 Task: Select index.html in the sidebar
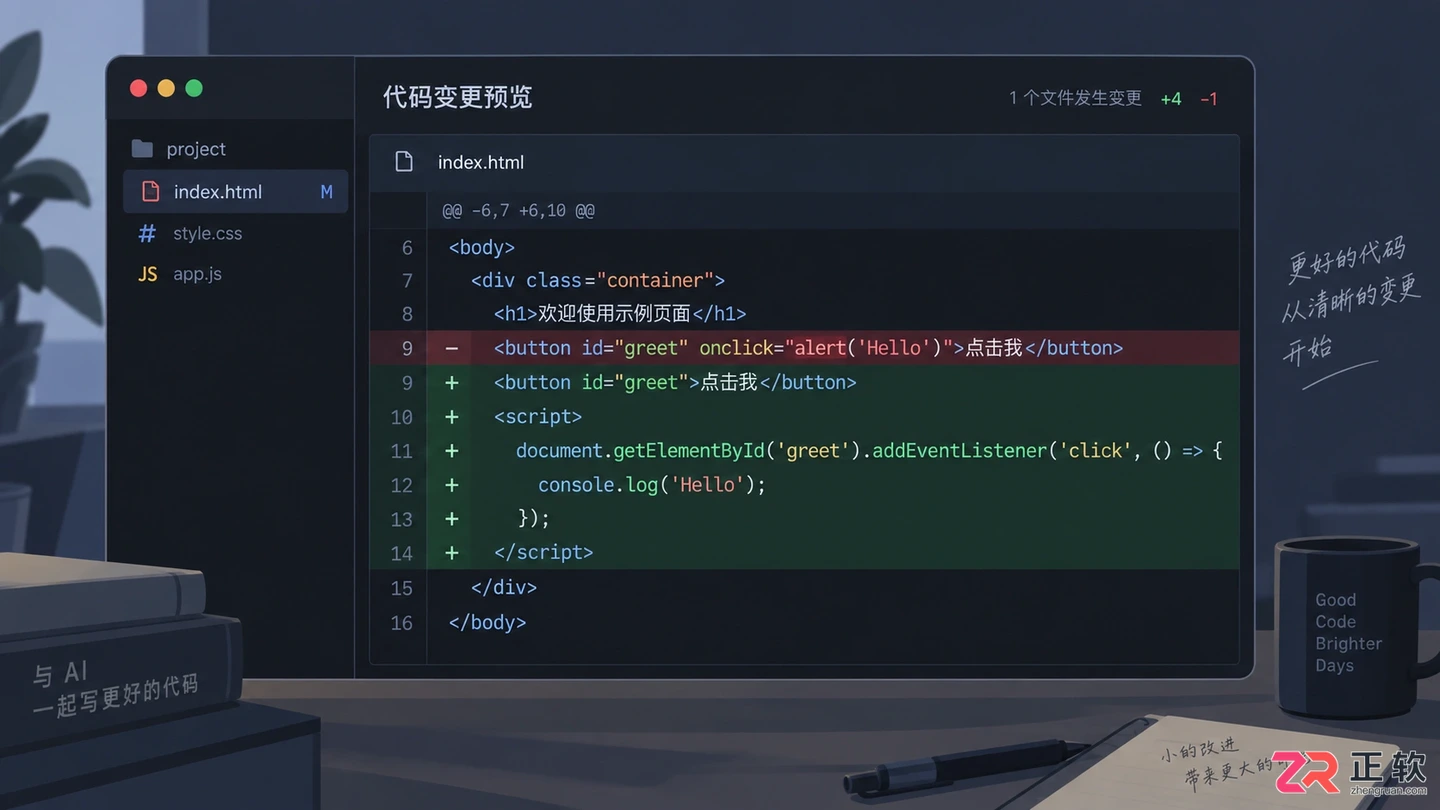coord(235,191)
